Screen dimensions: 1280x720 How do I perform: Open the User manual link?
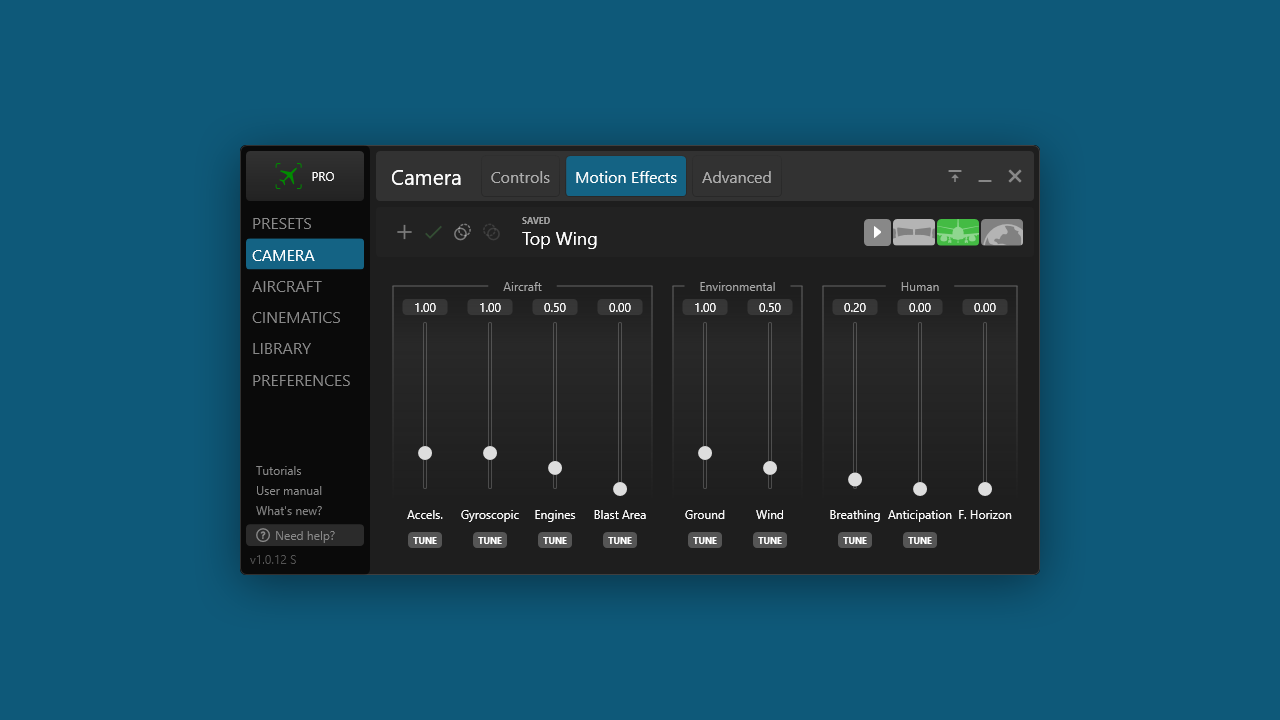289,491
